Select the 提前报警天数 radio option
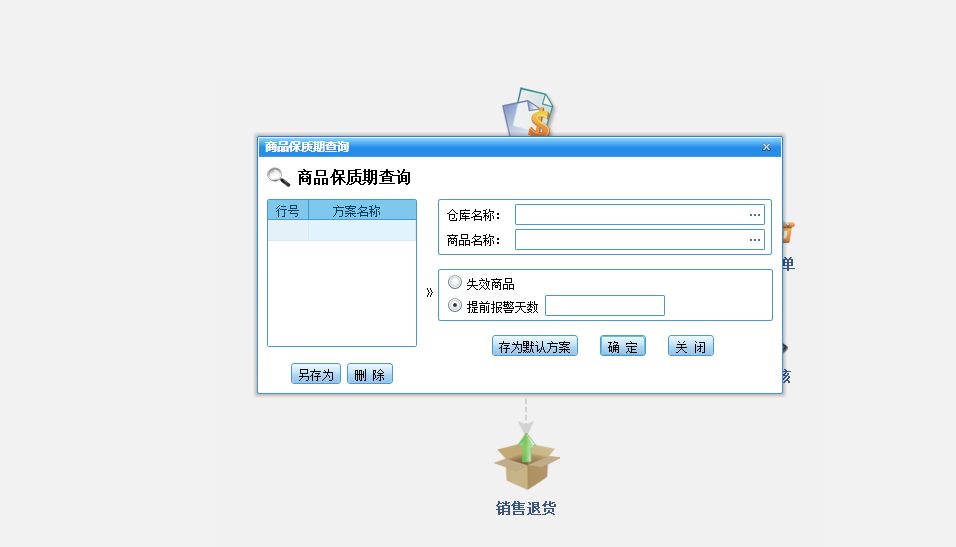Image resolution: width=956 pixels, height=547 pixels. click(x=455, y=306)
